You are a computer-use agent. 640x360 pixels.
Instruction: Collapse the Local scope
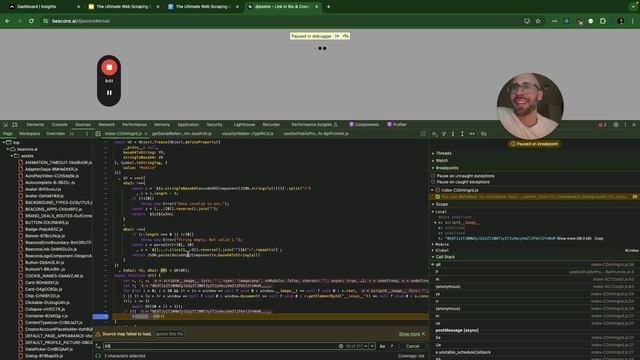pyautogui.click(x=440, y=212)
